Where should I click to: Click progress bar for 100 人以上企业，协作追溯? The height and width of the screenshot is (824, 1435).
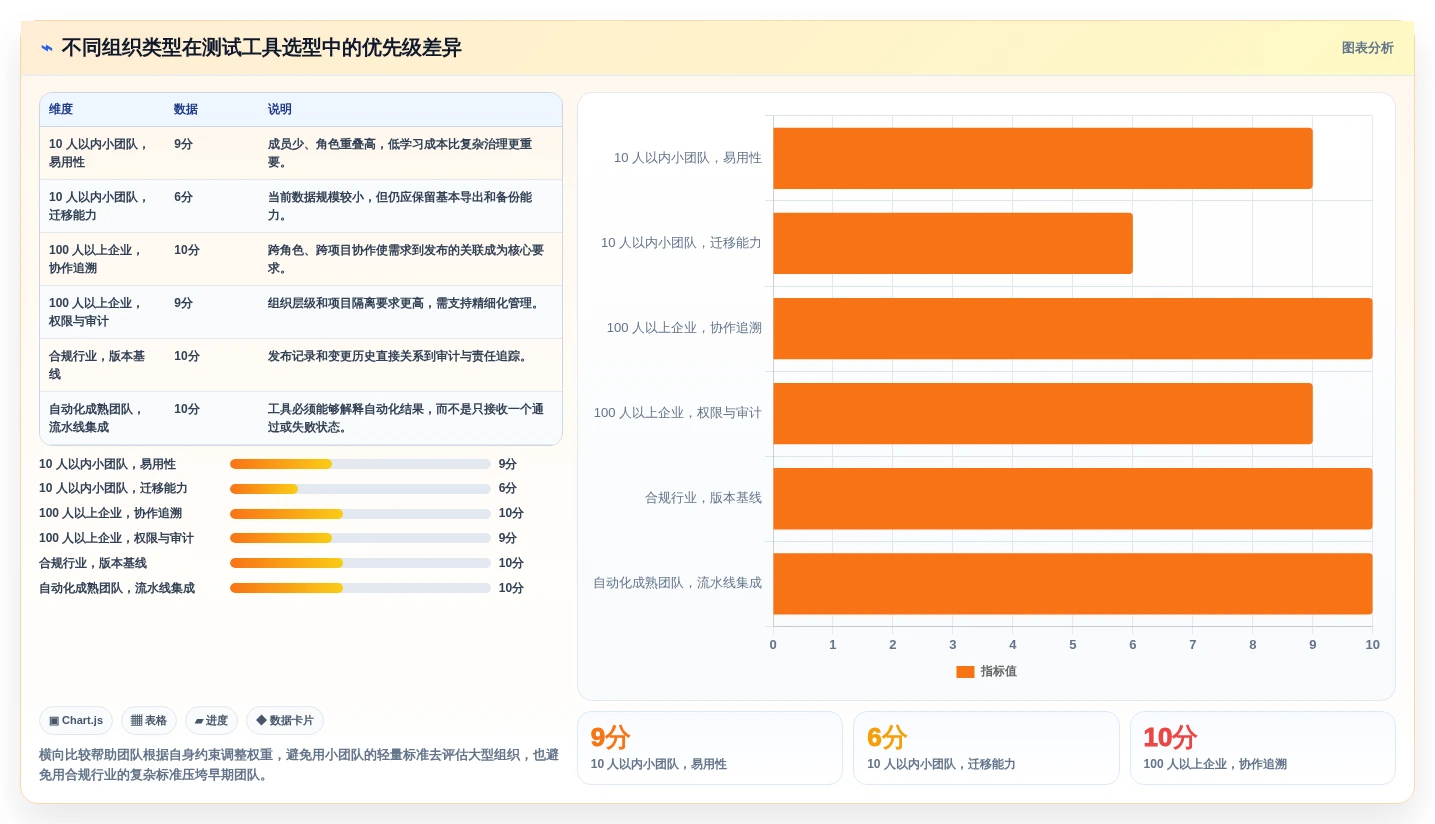point(360,514)
